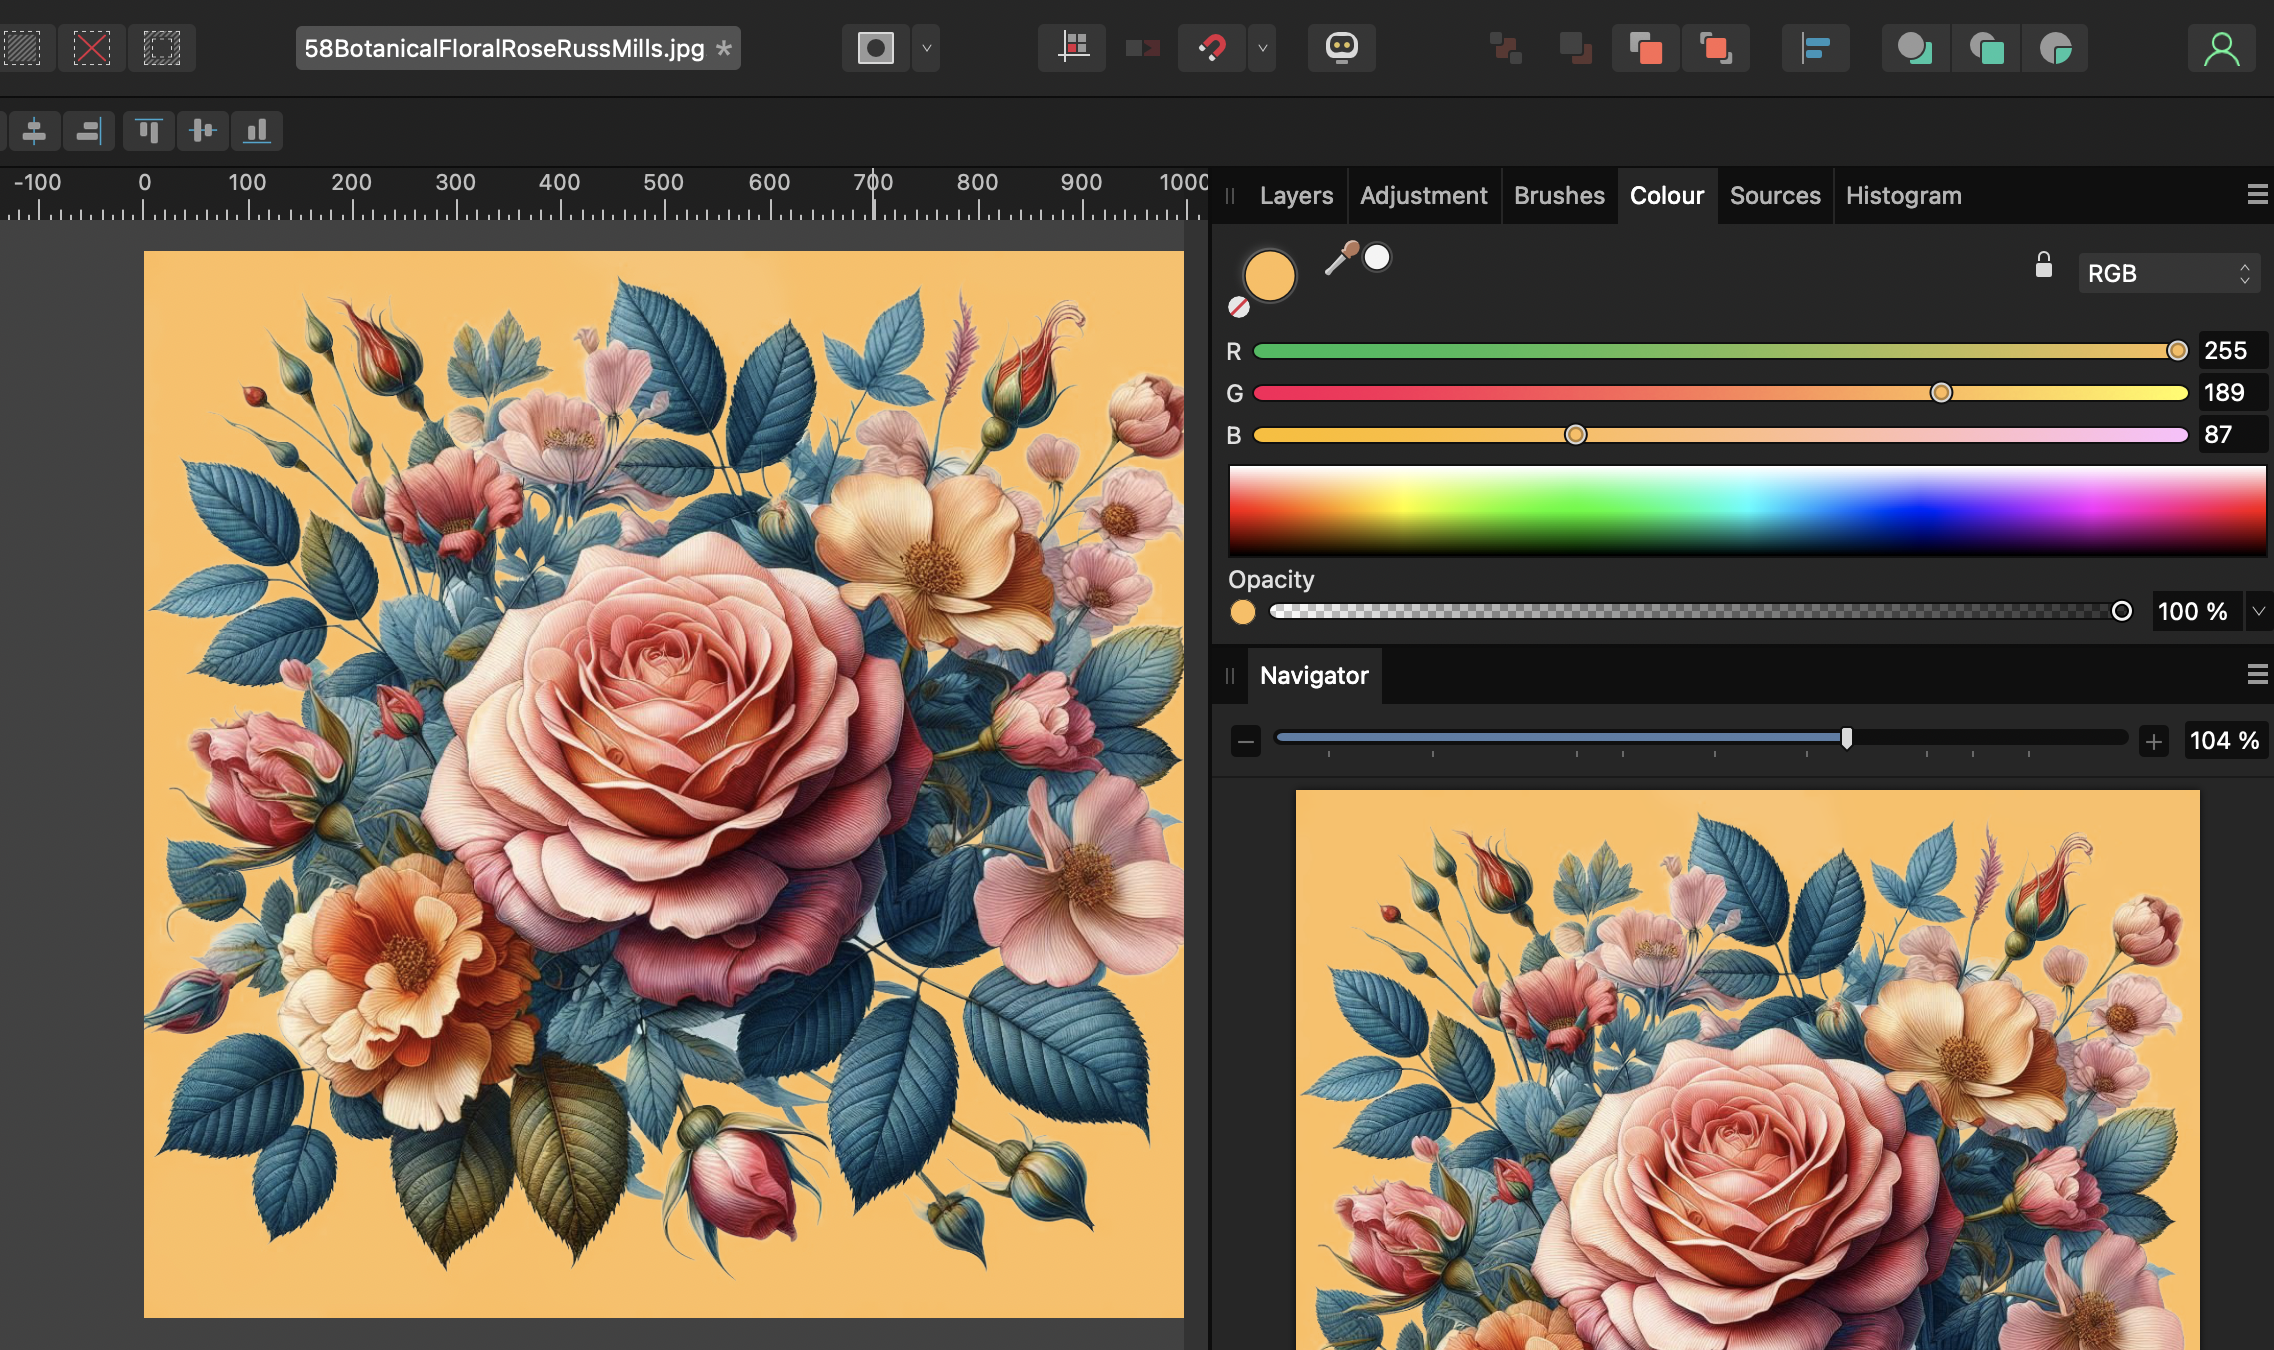Click the Select All marquee icon
The image size is (2274, 1350).
[x=21, y=48]
